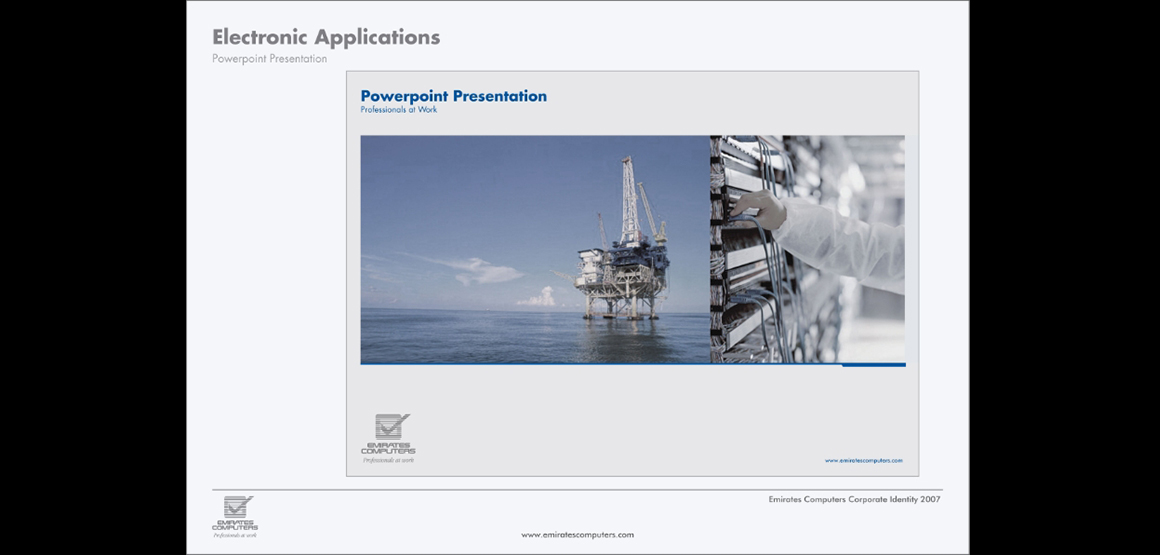
Task: Open the www.emiratescomputers.com link inside the slide
Action: coord(863,461)
